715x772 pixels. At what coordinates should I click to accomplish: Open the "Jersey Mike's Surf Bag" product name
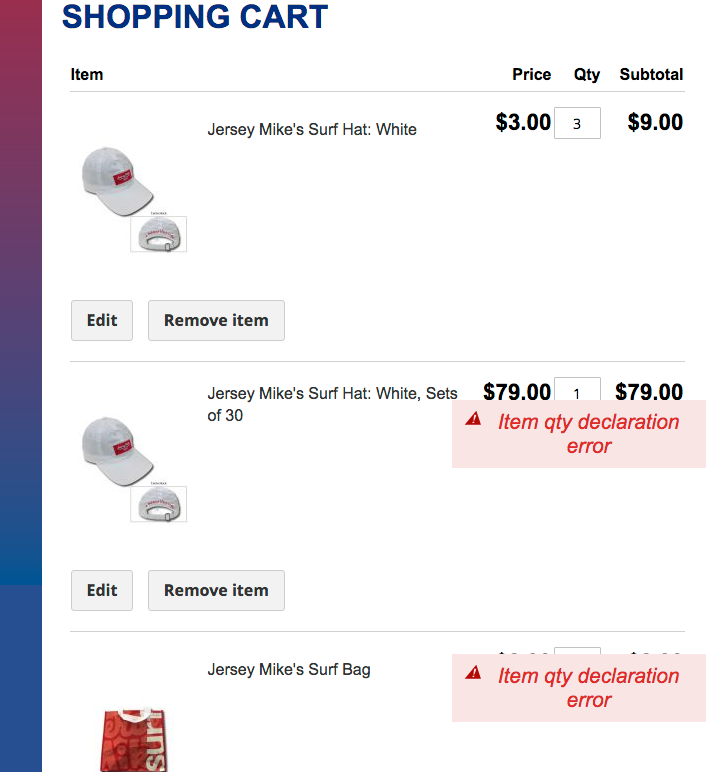tap(288, 670)
